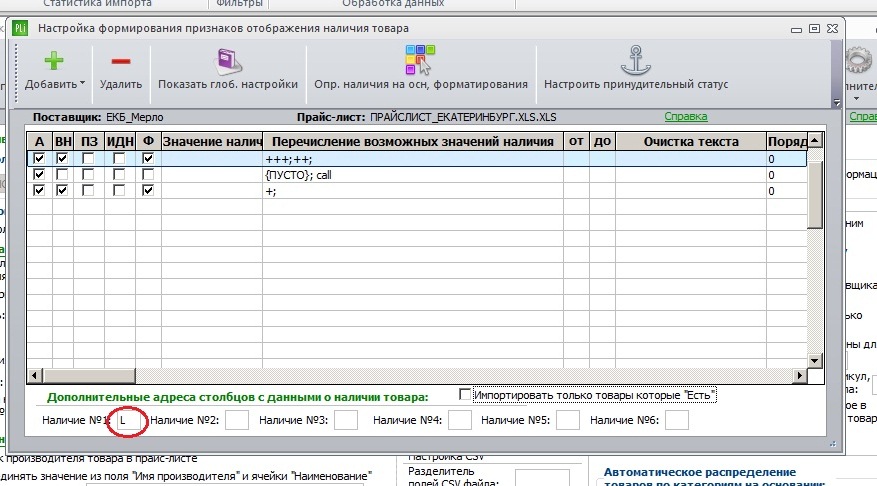Click the до column header

(x=602, y=141)
